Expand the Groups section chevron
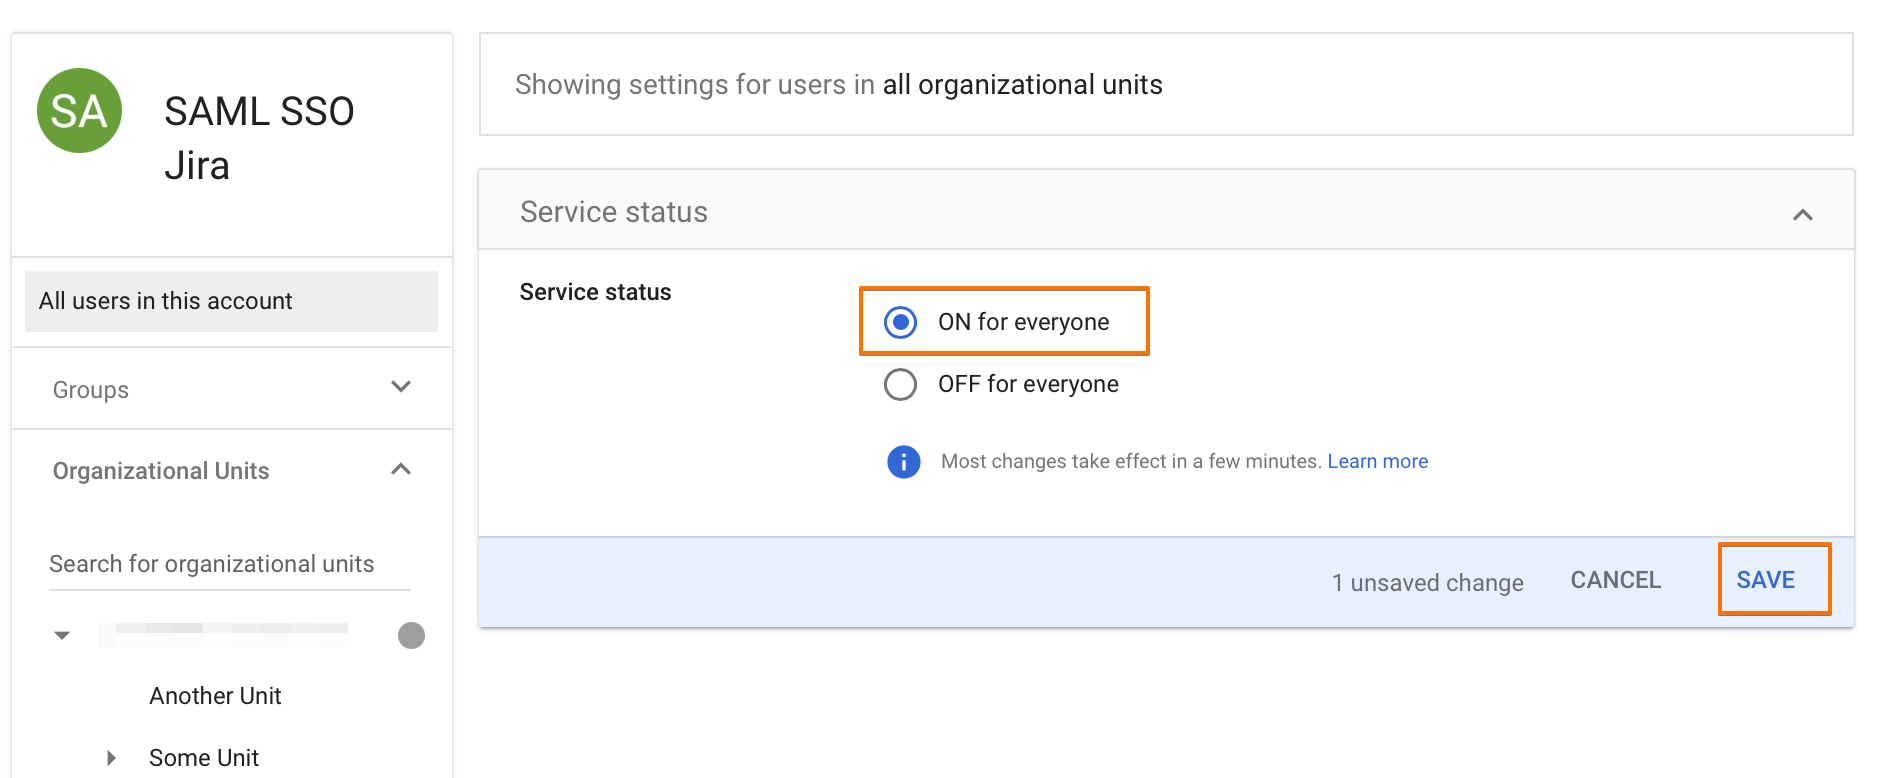 (x=401, y=387)
